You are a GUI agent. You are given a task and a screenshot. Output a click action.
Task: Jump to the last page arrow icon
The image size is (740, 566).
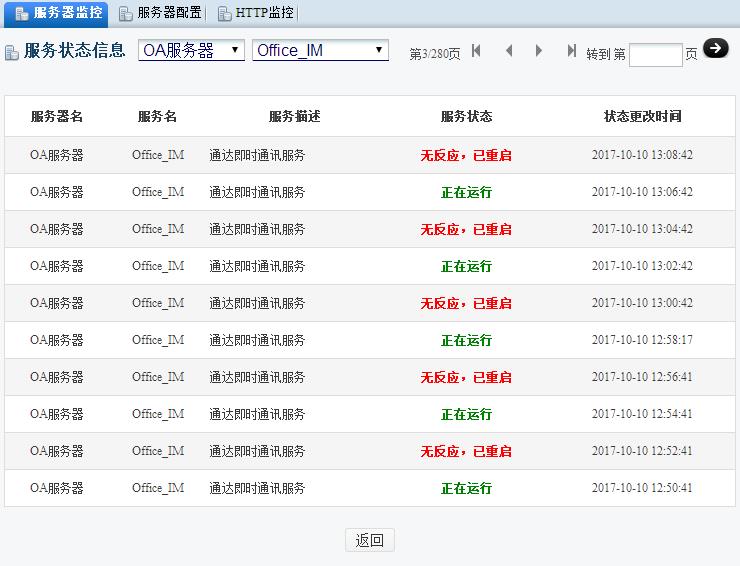571,51
